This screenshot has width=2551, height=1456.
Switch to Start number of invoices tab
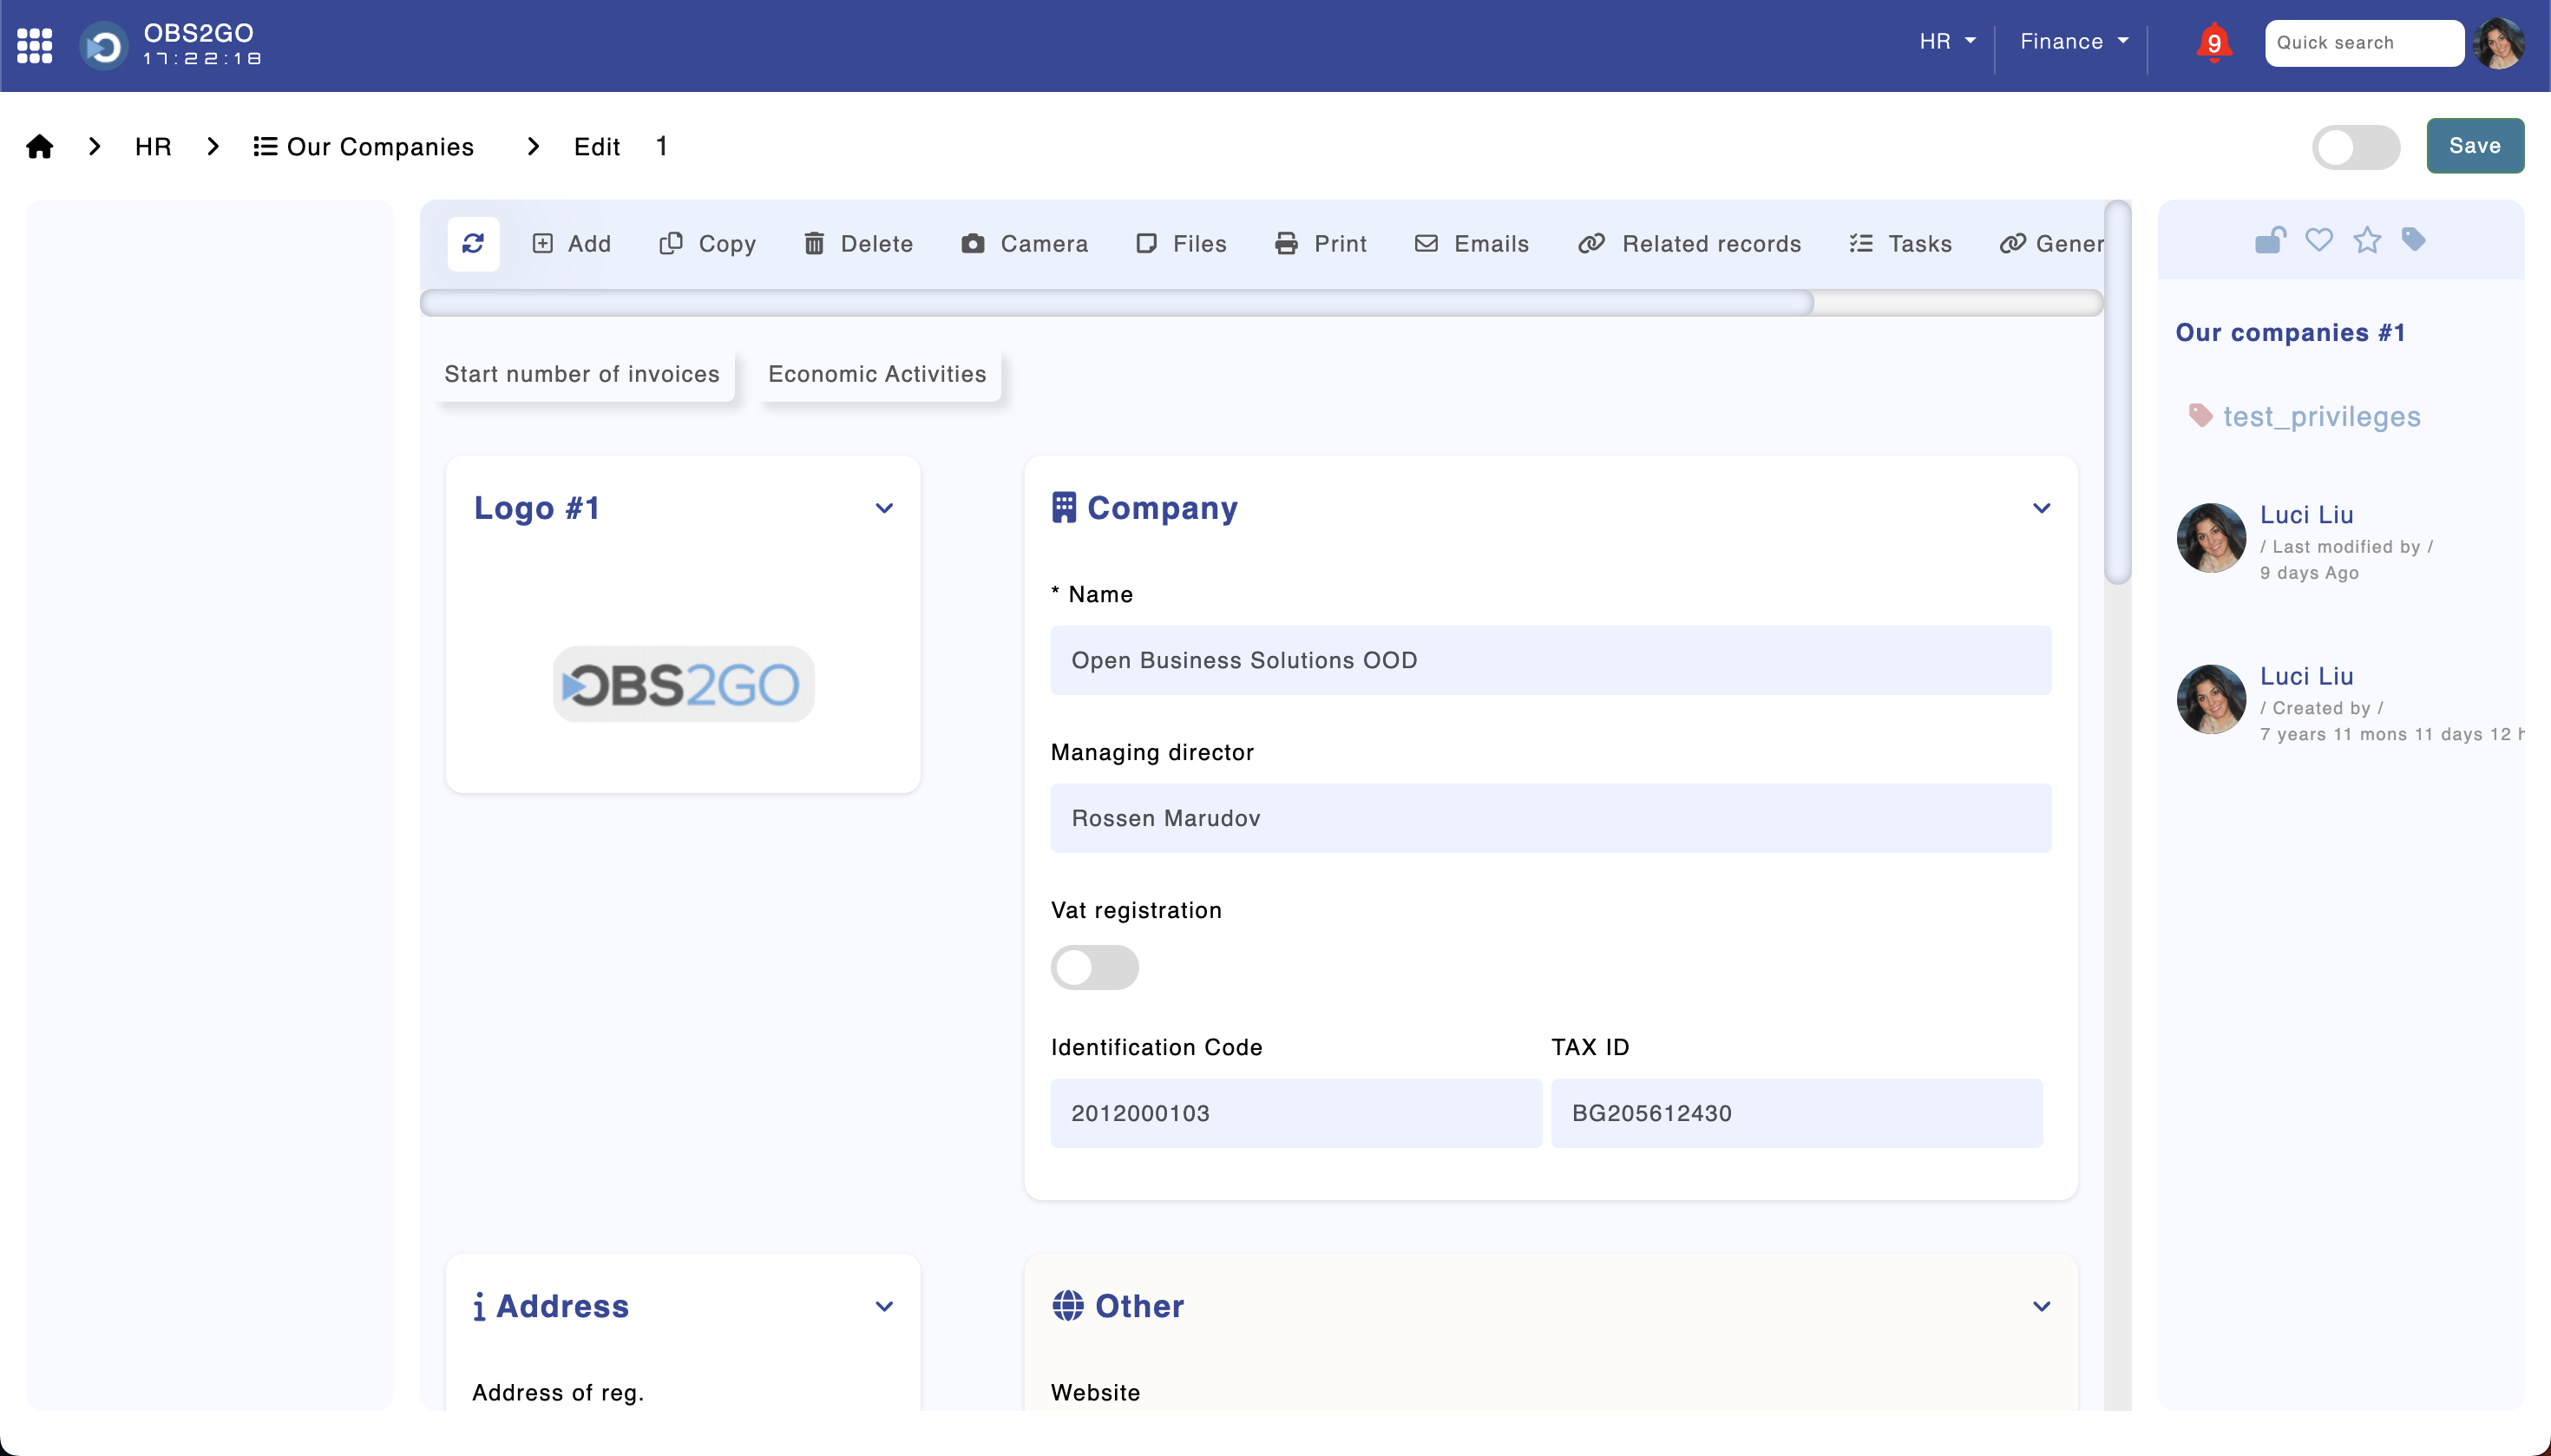click(x=581, y=373)
